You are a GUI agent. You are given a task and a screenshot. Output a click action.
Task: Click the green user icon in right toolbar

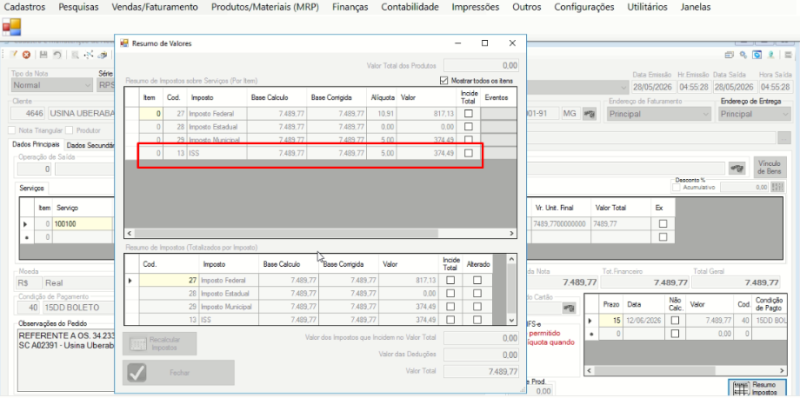point(772,55)
